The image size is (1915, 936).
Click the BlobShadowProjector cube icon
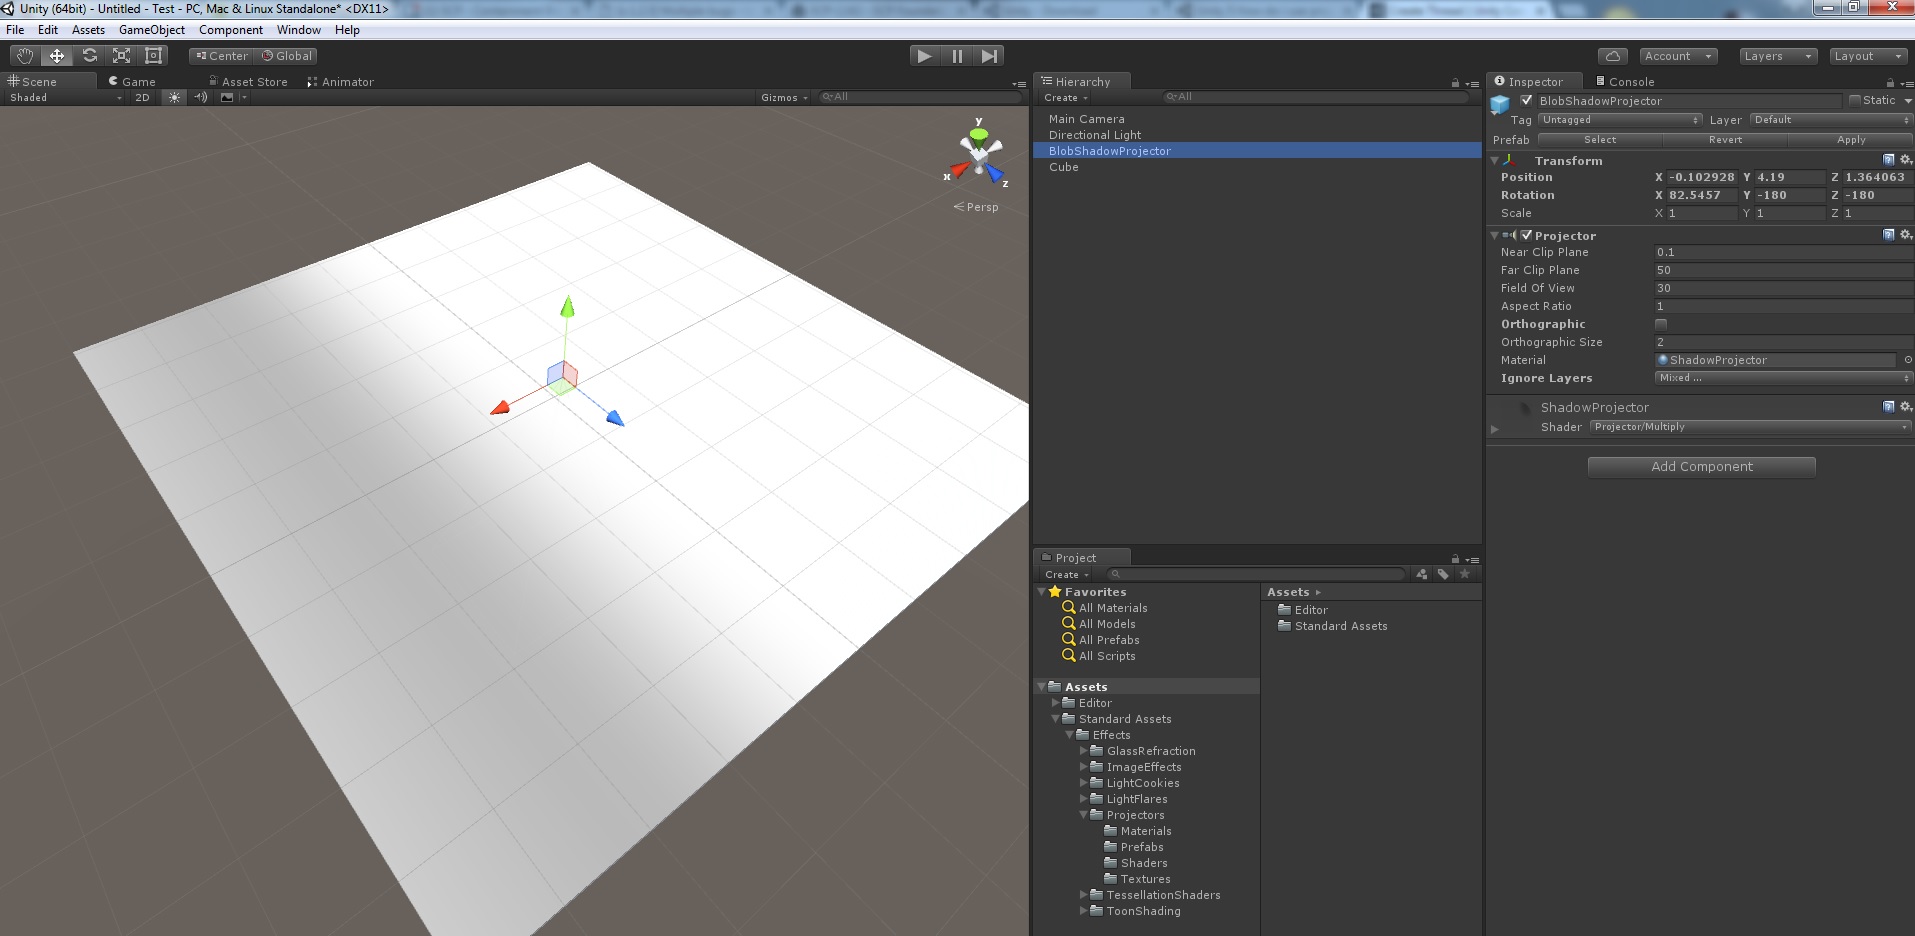(x=1500, y=104)
